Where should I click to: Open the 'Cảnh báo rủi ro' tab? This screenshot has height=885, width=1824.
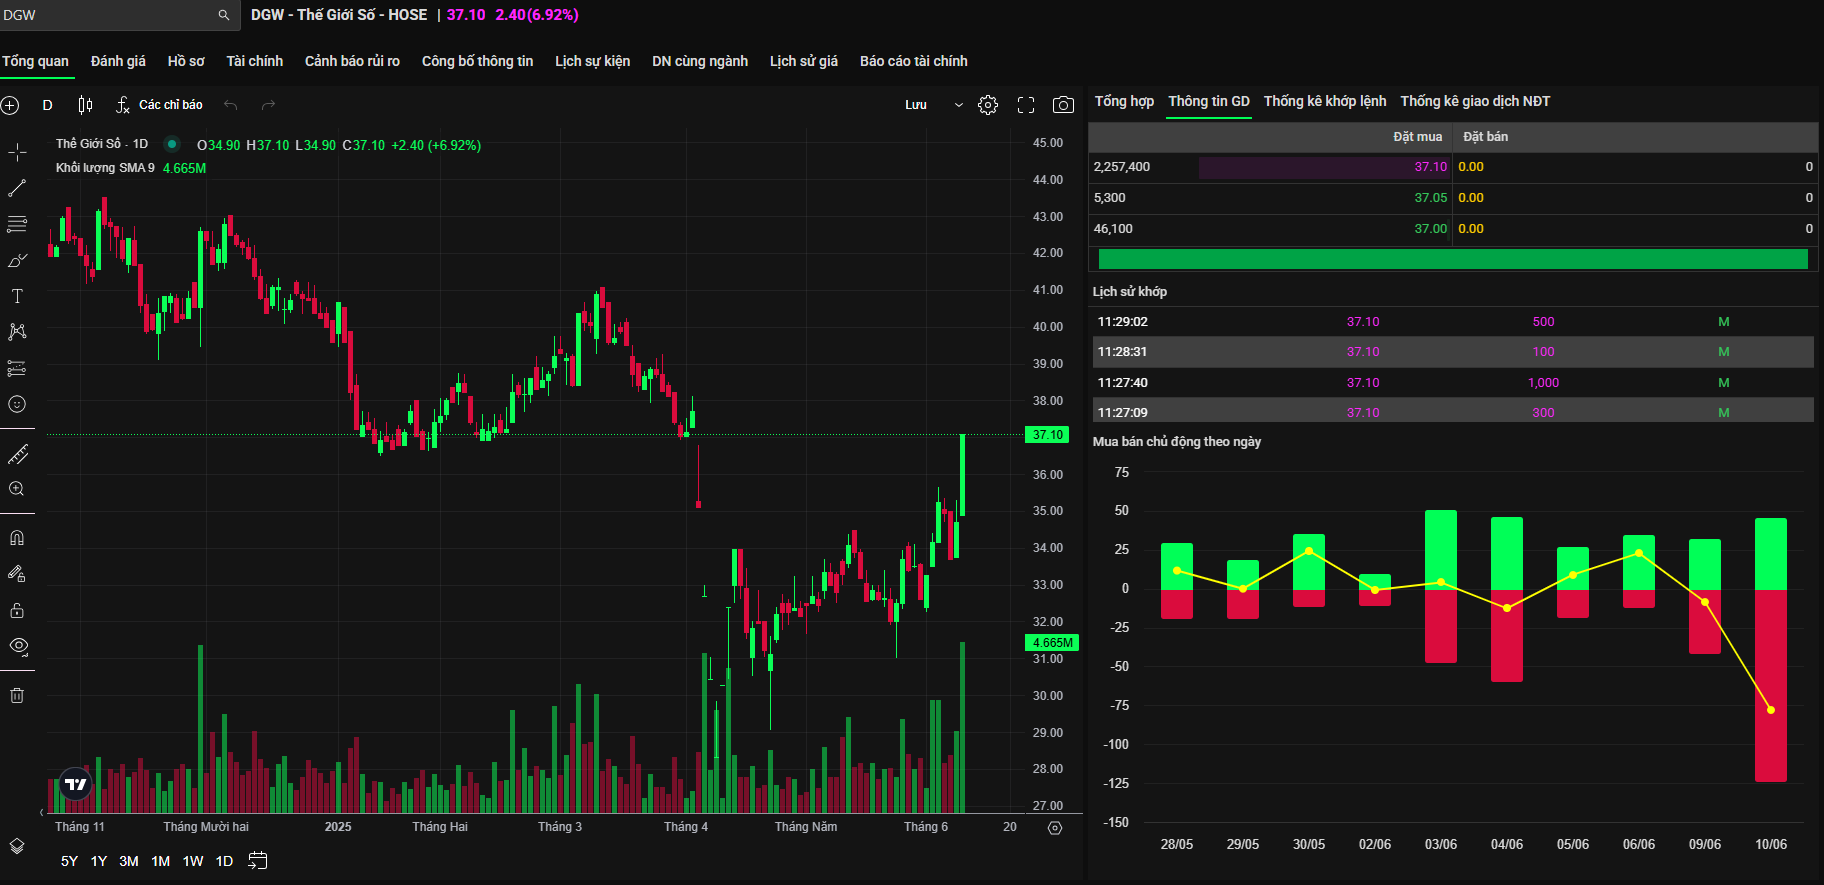click(x=352, y=61)
